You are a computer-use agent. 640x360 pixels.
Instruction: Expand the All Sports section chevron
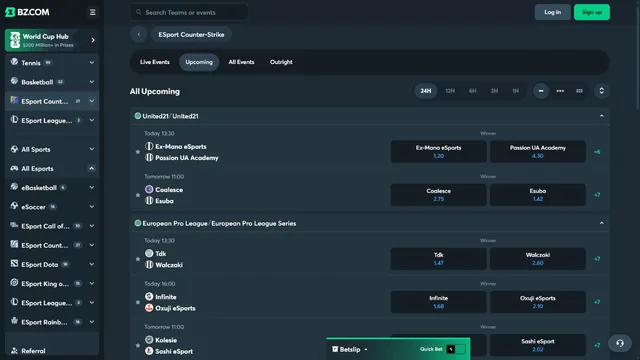tap(91, 149)
